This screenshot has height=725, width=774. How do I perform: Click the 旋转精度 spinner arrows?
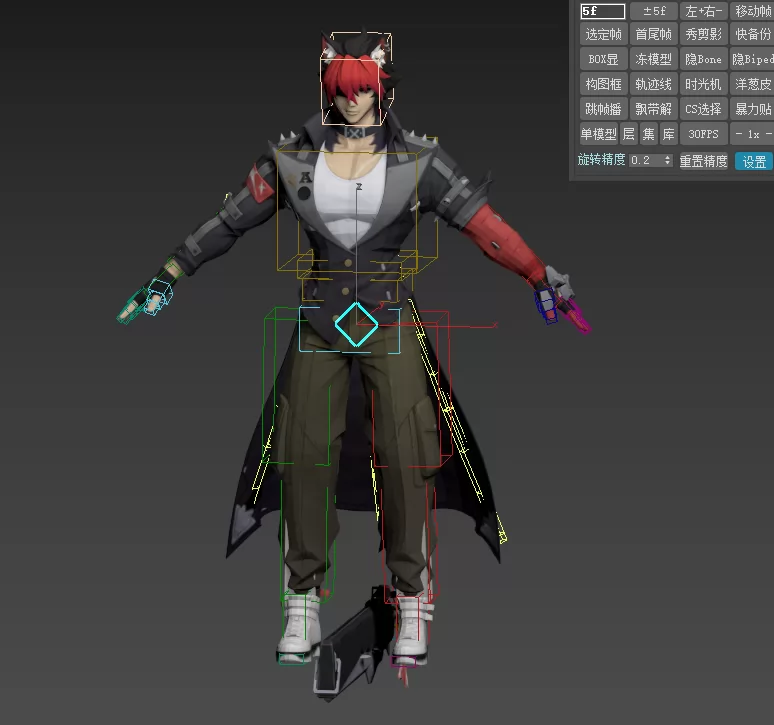click(x=668, y=161)
